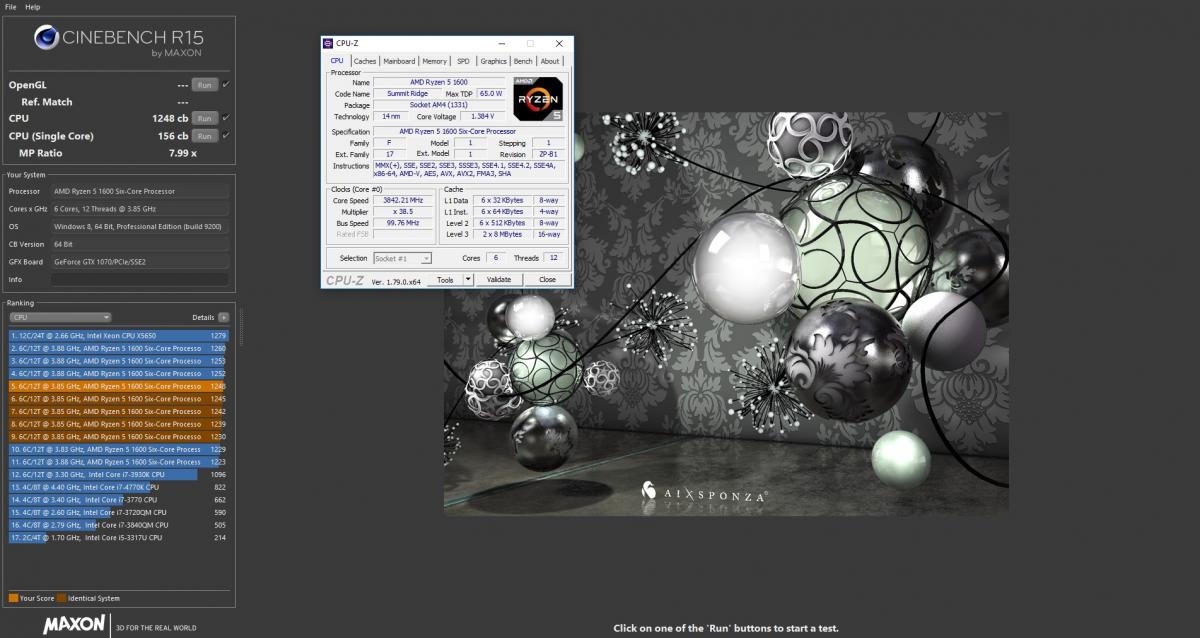Click the AMD Ryzen 5 badge in CPU-Z
The width and height of the screenshot is (1200, 638).
(538, 98)
